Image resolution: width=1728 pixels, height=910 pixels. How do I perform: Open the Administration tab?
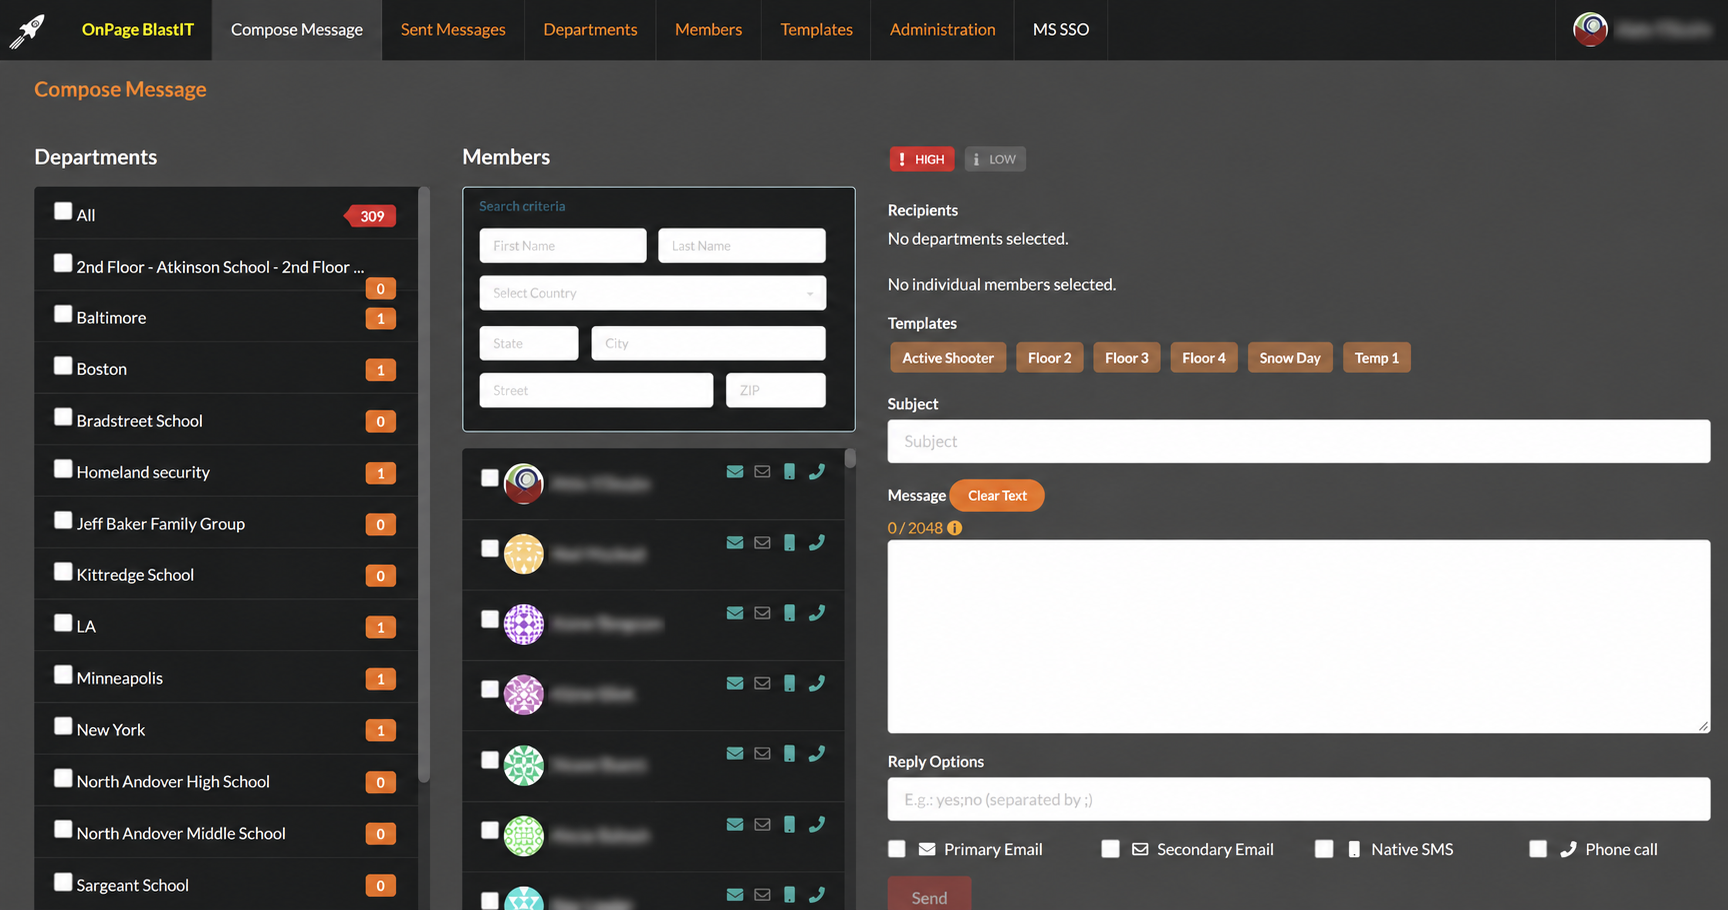(x=942, y=30)
